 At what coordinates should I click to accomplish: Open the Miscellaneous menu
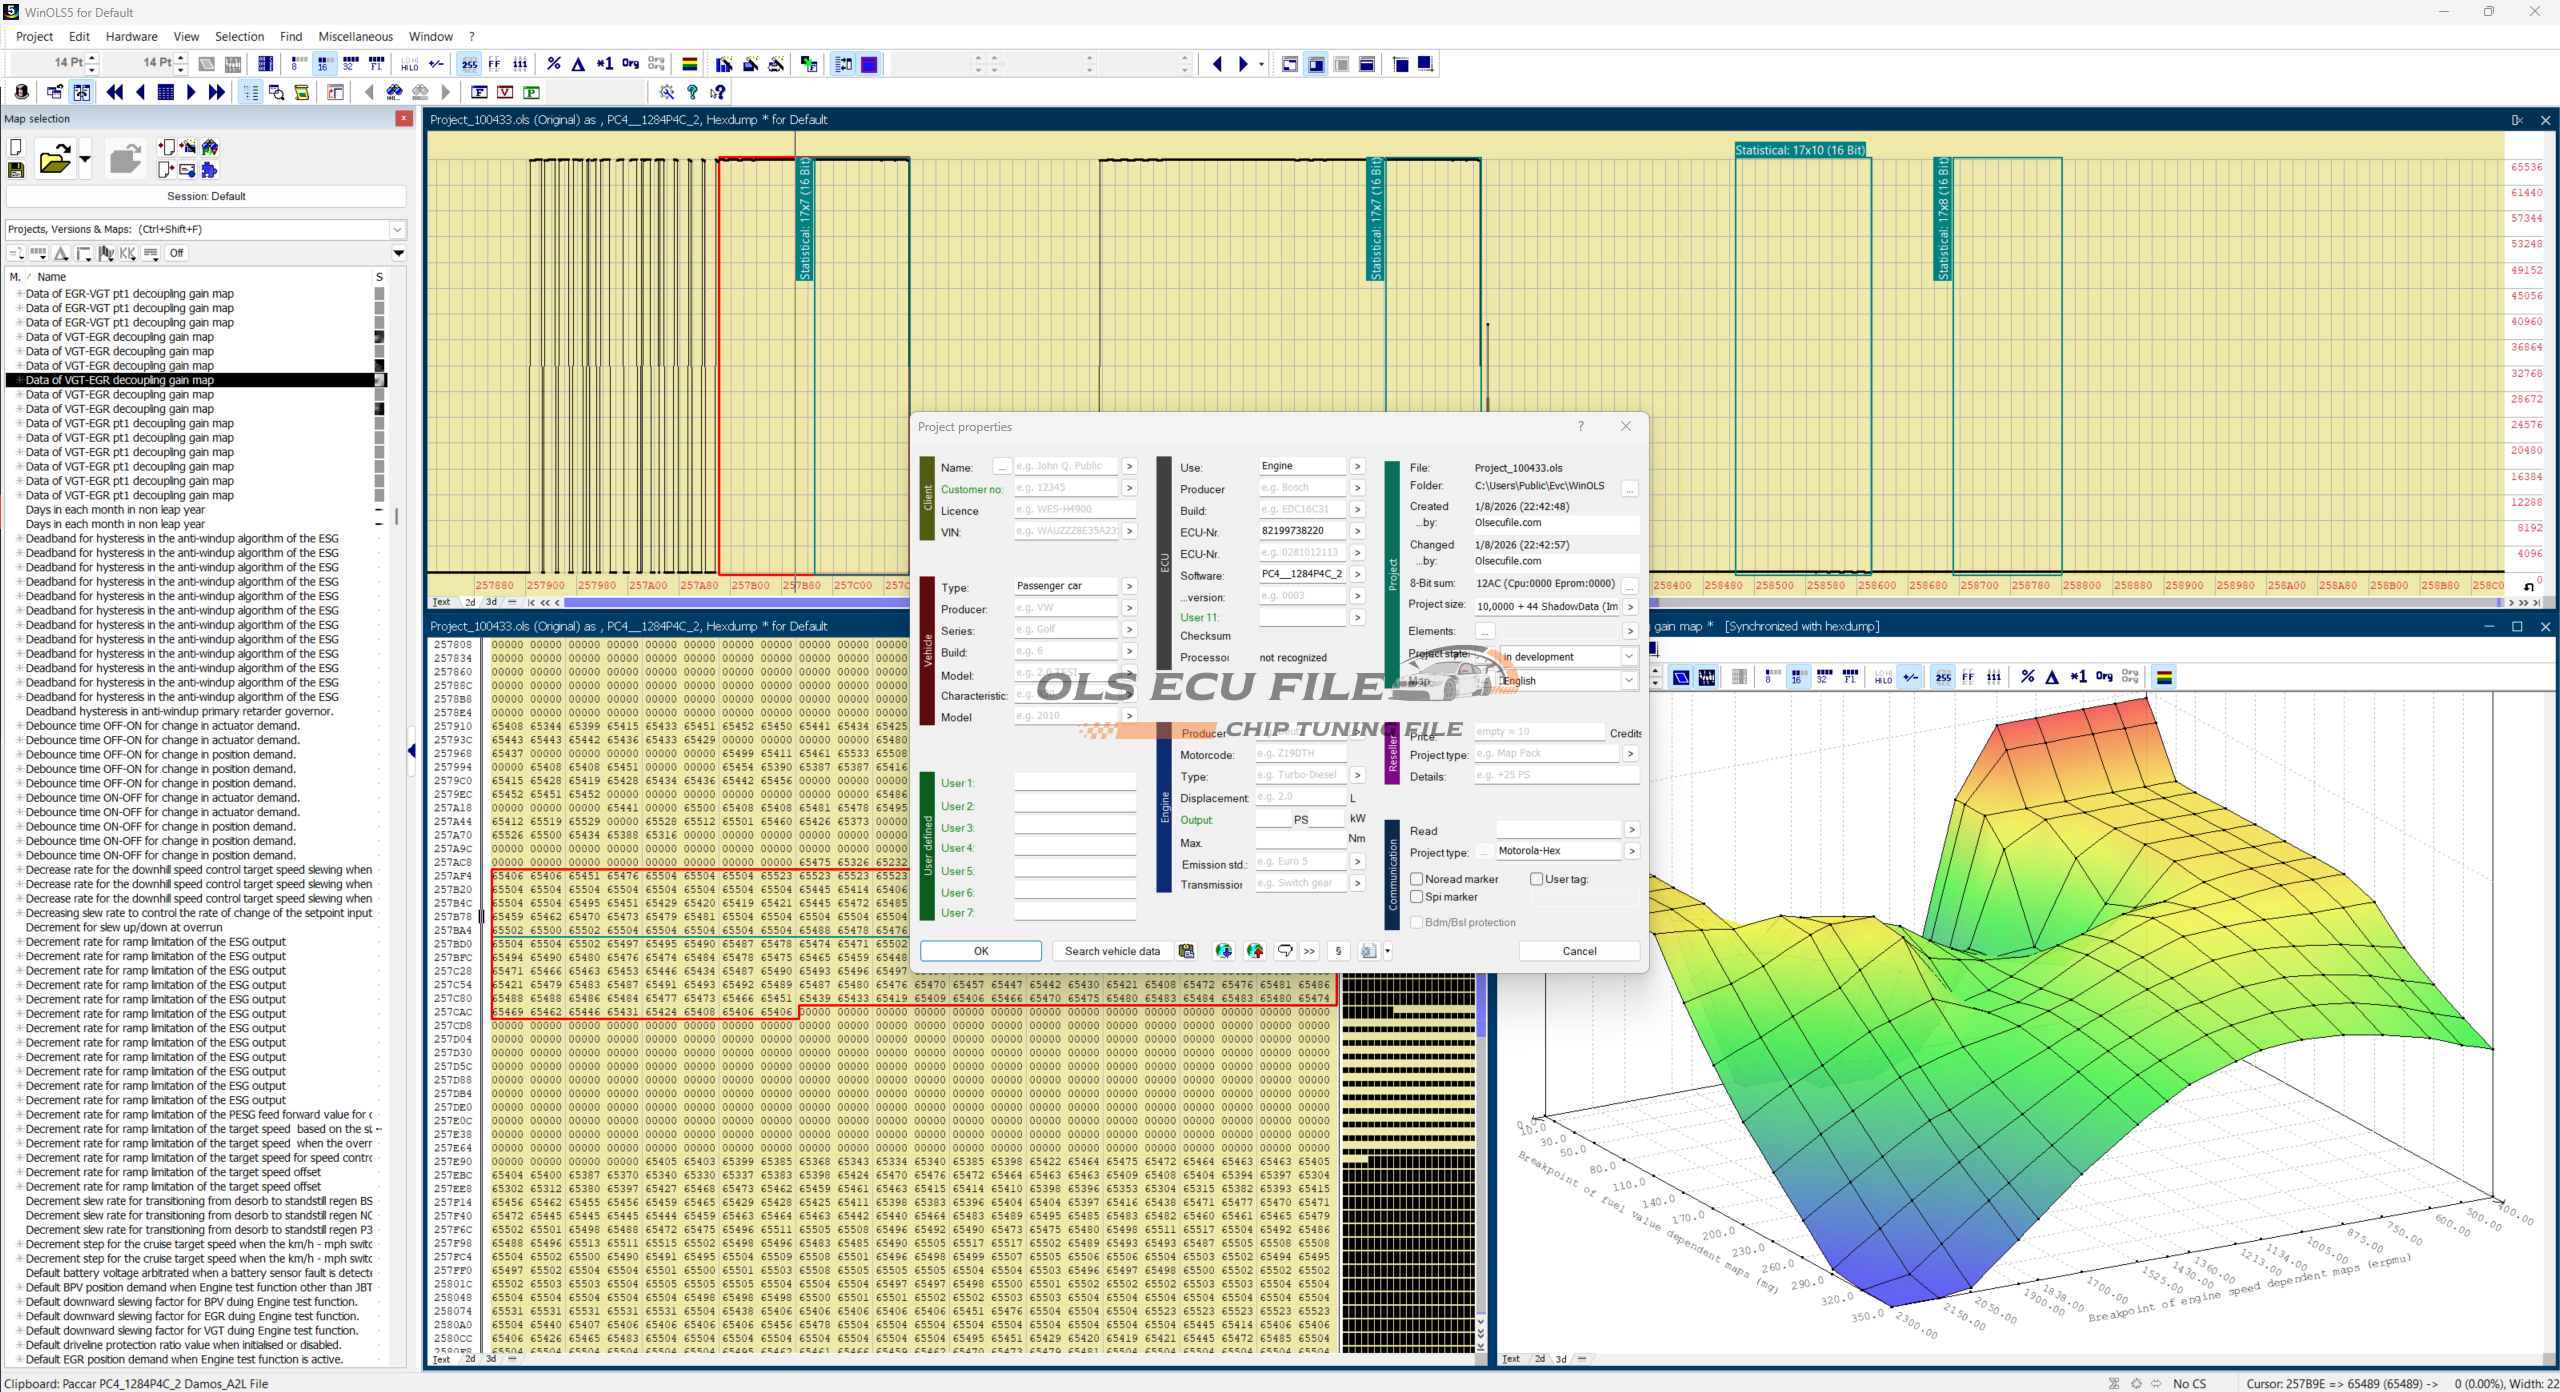click(355, 36)
